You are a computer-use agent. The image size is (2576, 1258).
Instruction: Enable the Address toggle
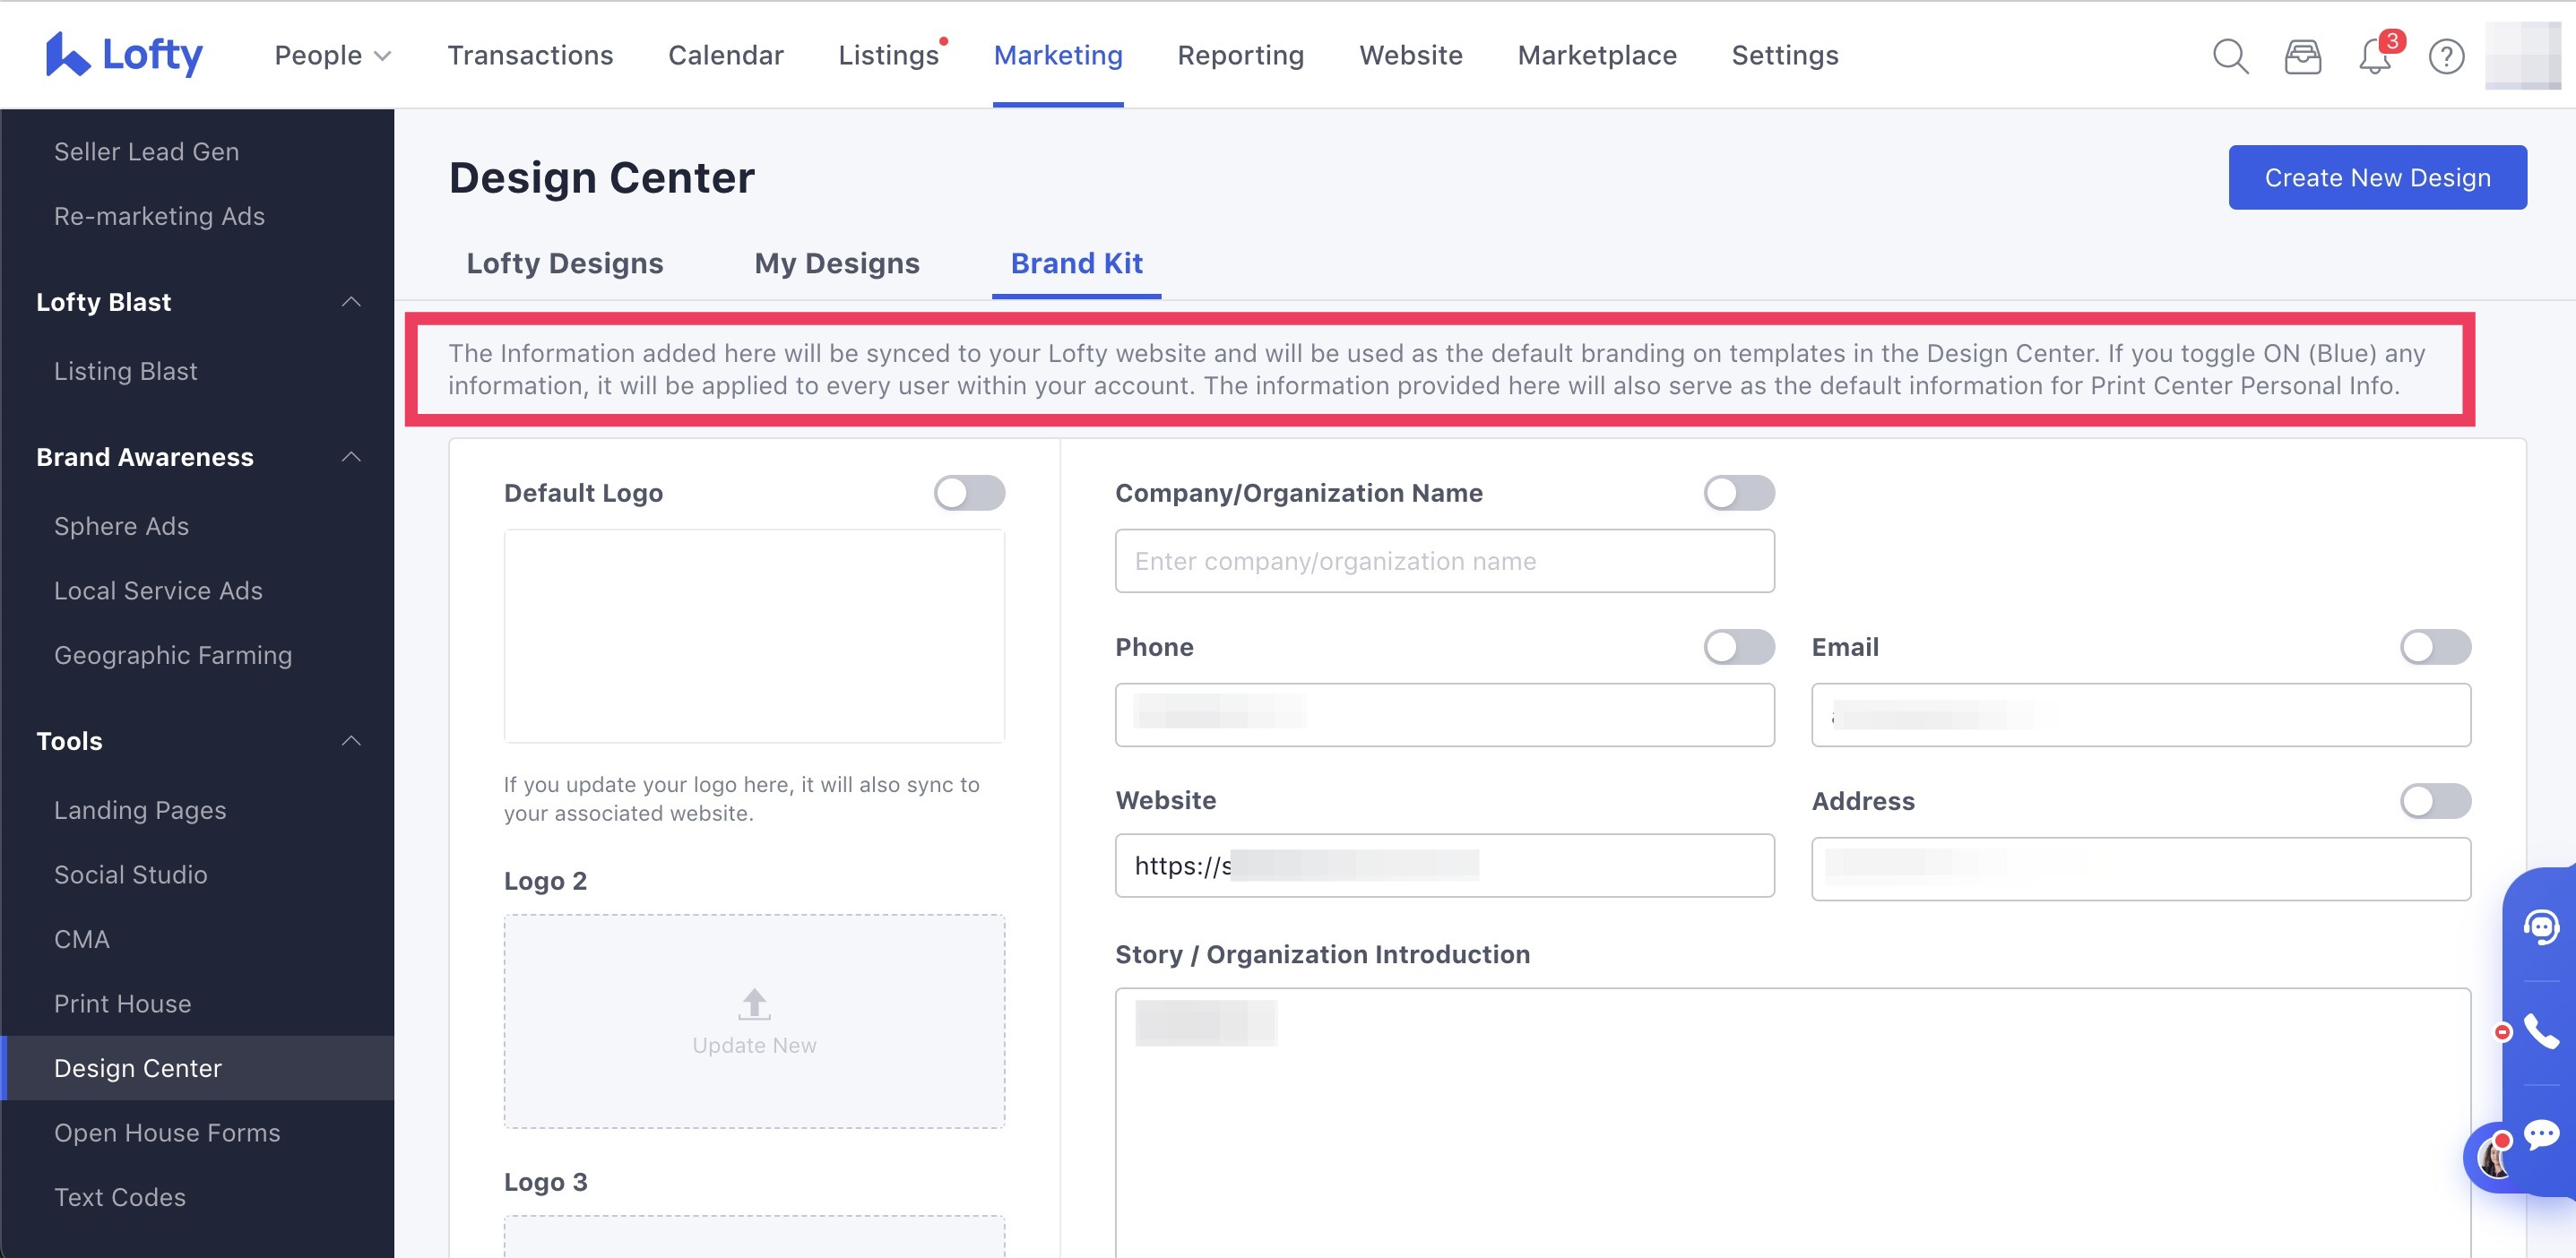[2435, 800]
